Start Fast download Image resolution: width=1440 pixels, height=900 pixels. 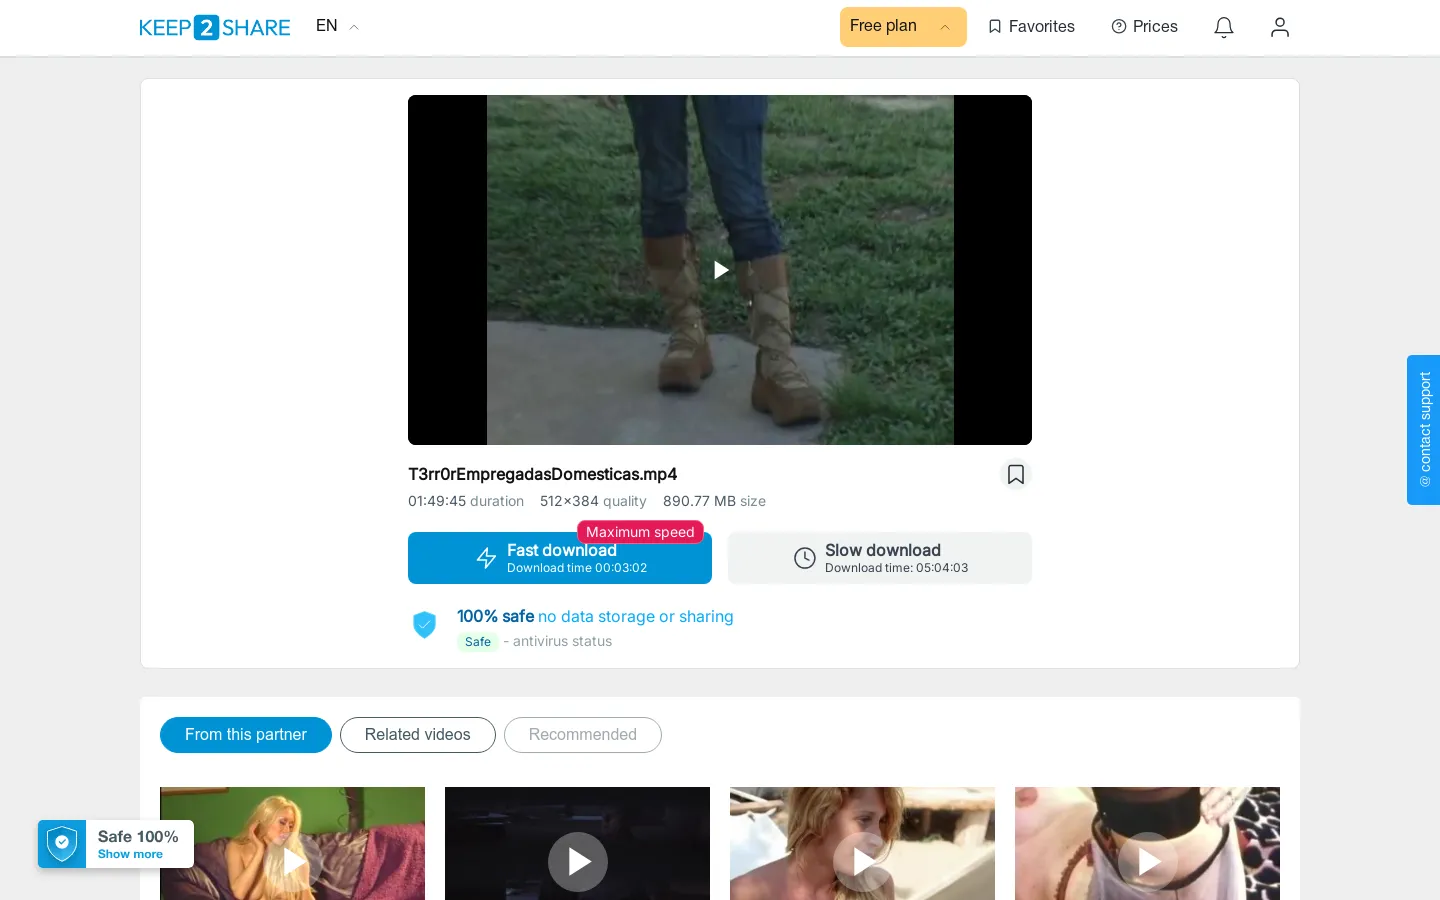(x=560, y=558)
